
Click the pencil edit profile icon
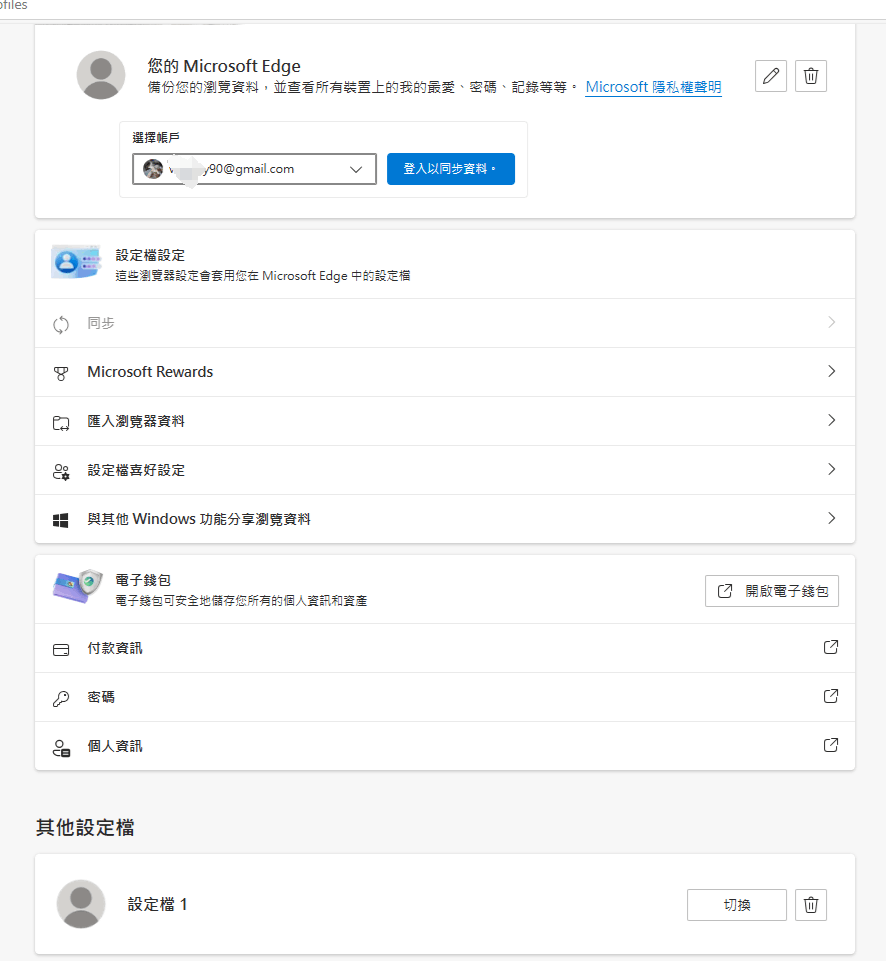(771, 76)
